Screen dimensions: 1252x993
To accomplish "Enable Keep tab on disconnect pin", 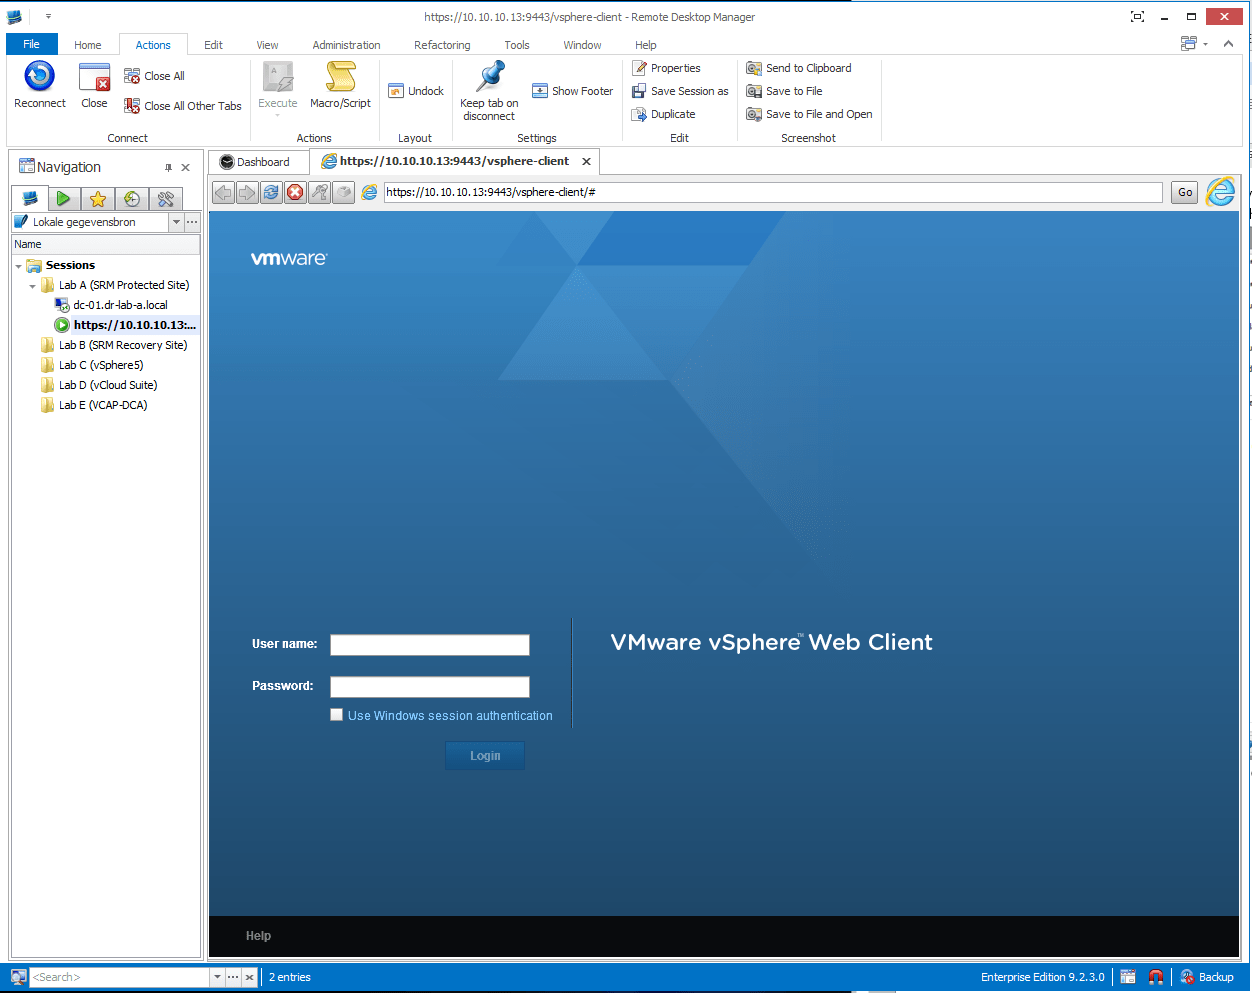I will click(x=489, y=91).
